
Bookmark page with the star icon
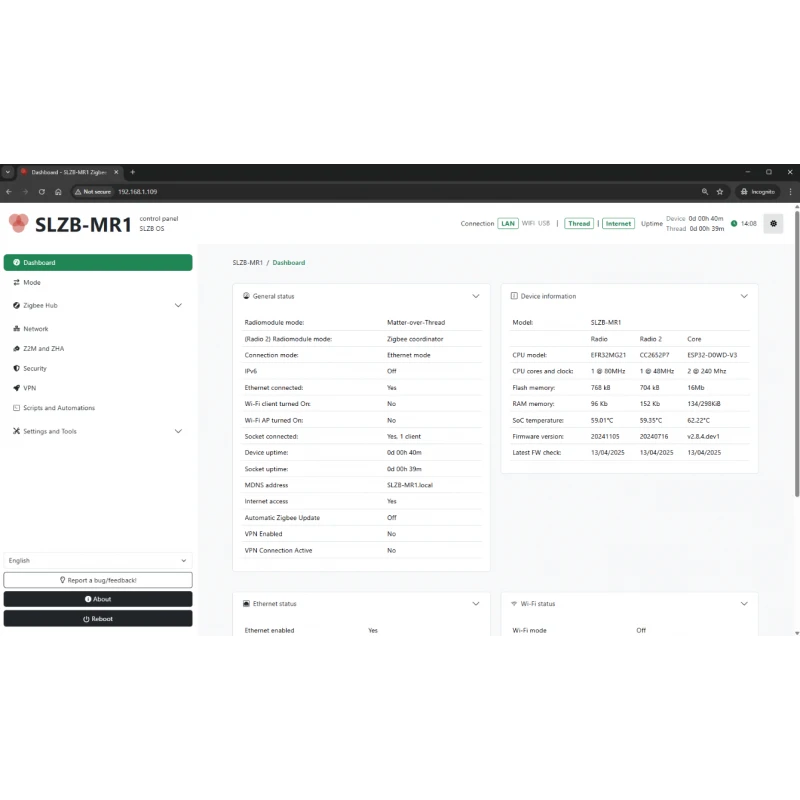pos(720,191)
